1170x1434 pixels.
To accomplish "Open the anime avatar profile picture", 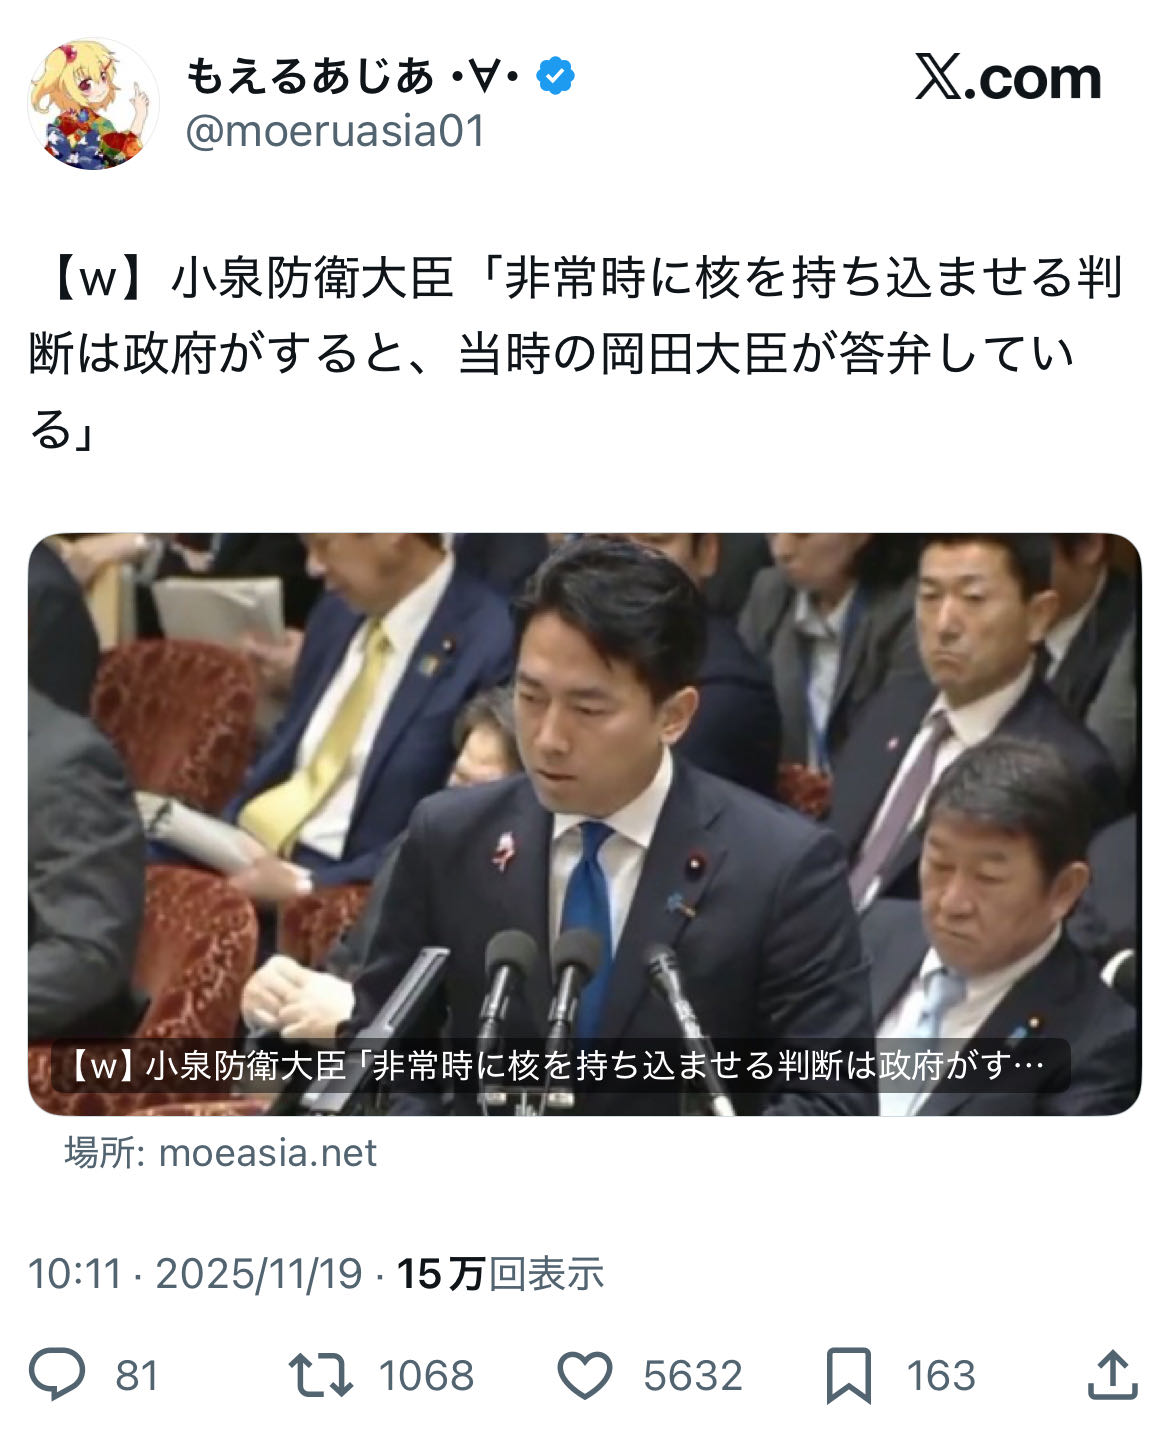I will click(93, 104).
